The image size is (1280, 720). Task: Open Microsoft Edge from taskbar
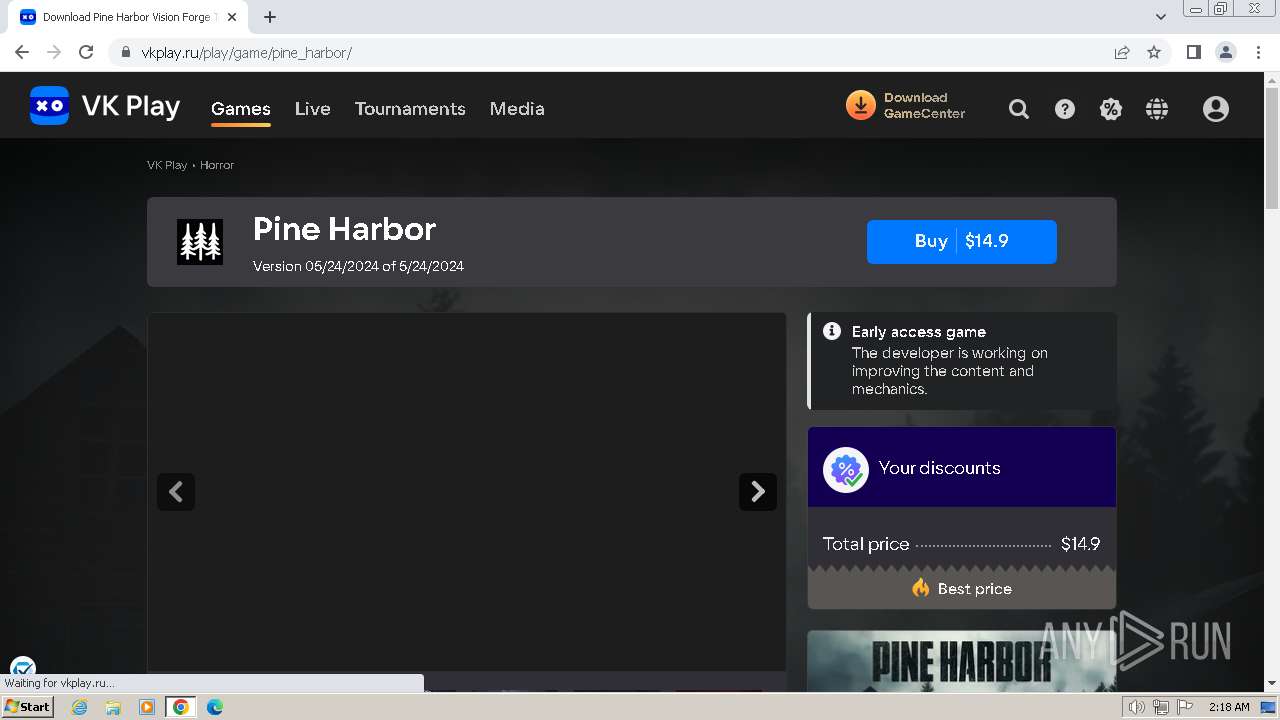click(x=215, y=707)
